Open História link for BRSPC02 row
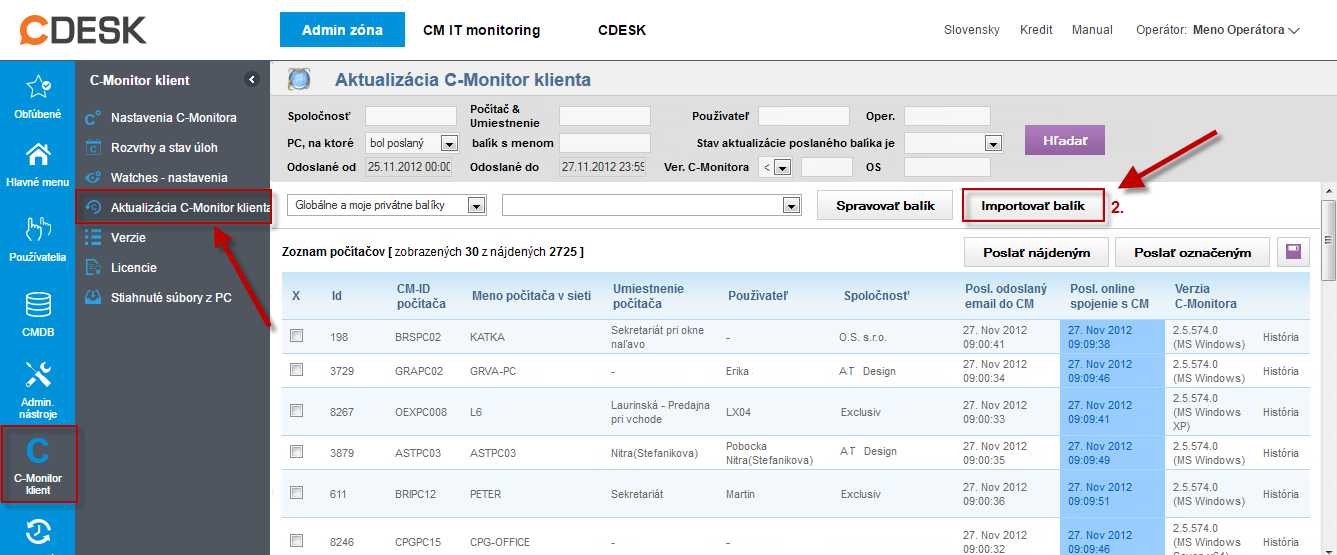The width and height of the screenshot is (1337, 555). tap(1280, 337)
